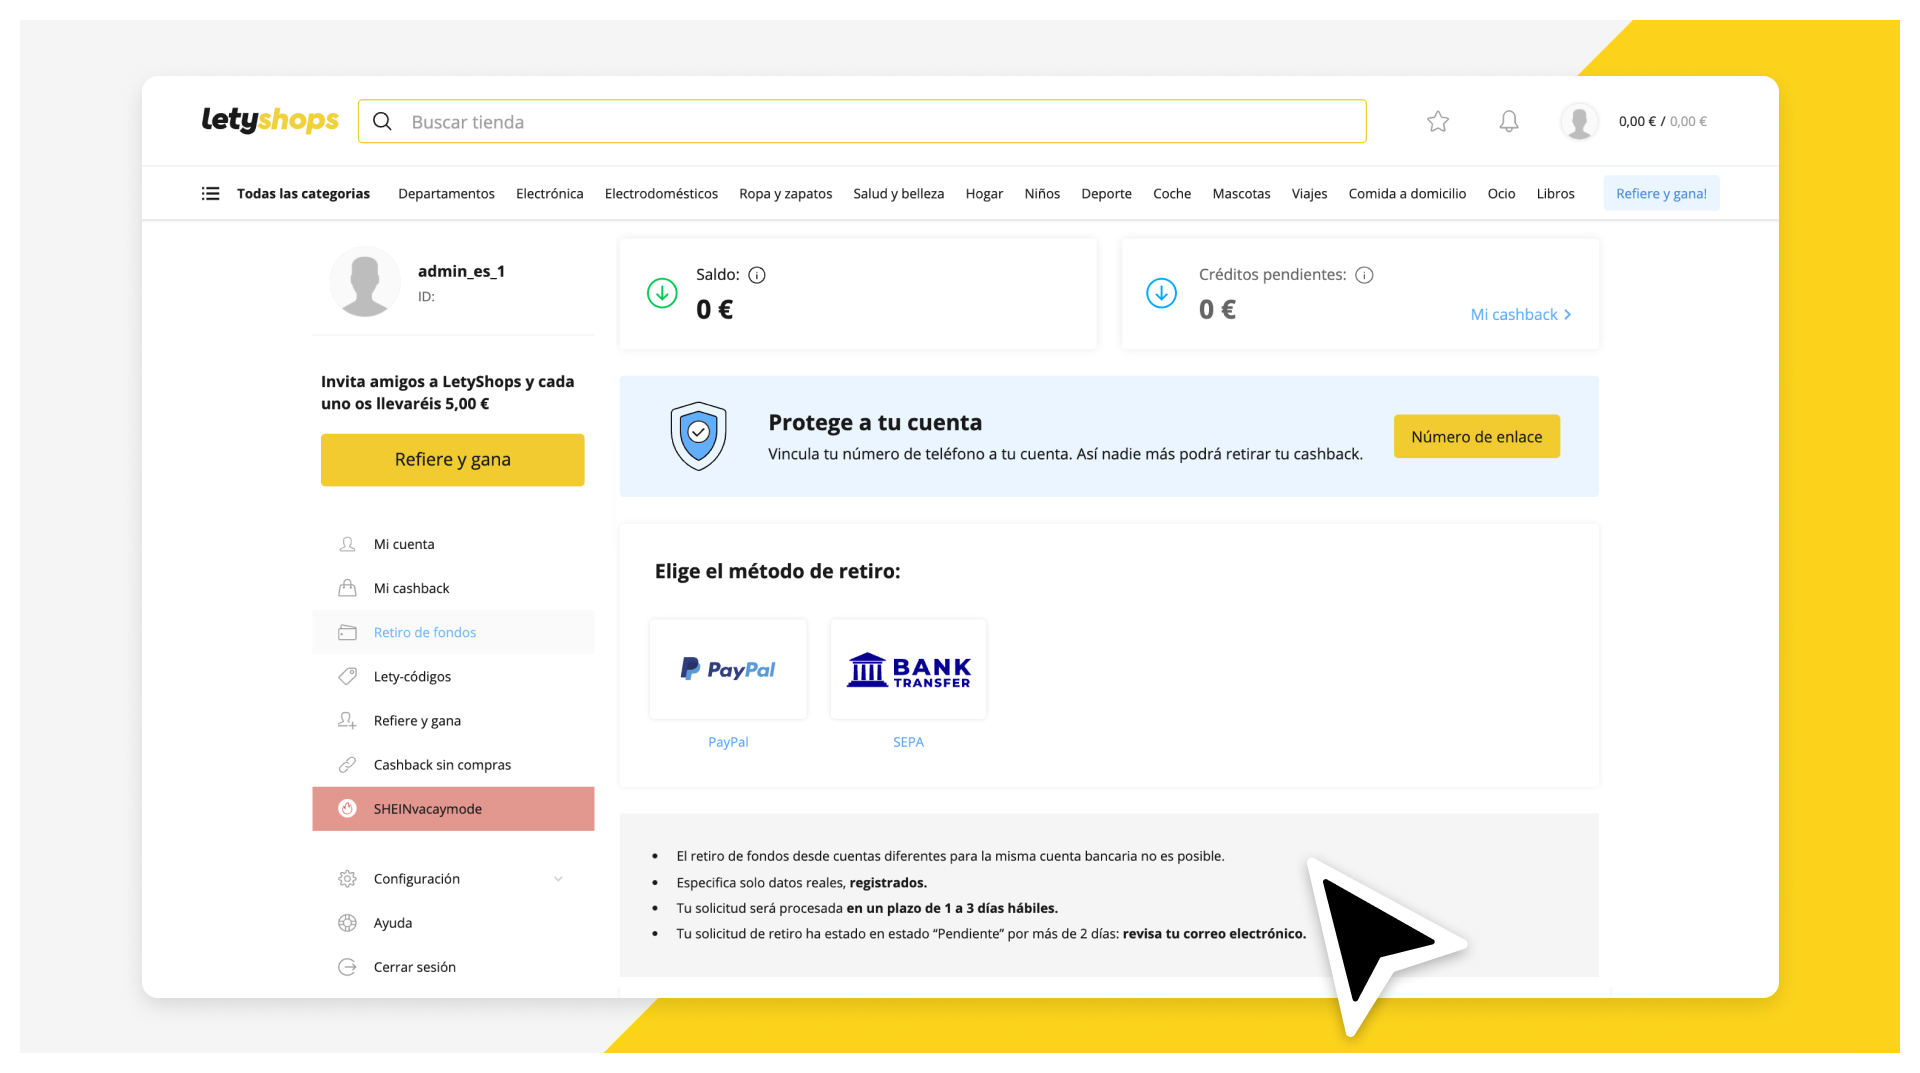Open the Mascotas category
Viewport: 1920px width, 1073px height.
(1241, 193)
